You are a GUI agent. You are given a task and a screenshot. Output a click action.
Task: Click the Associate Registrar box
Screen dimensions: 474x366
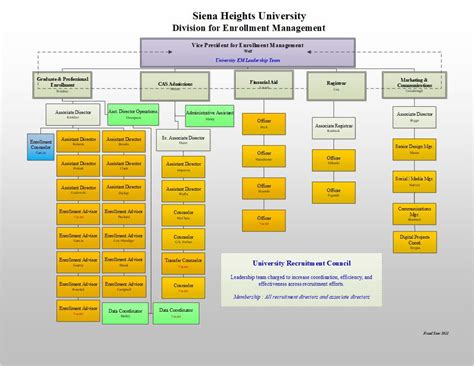pos(334,128)
